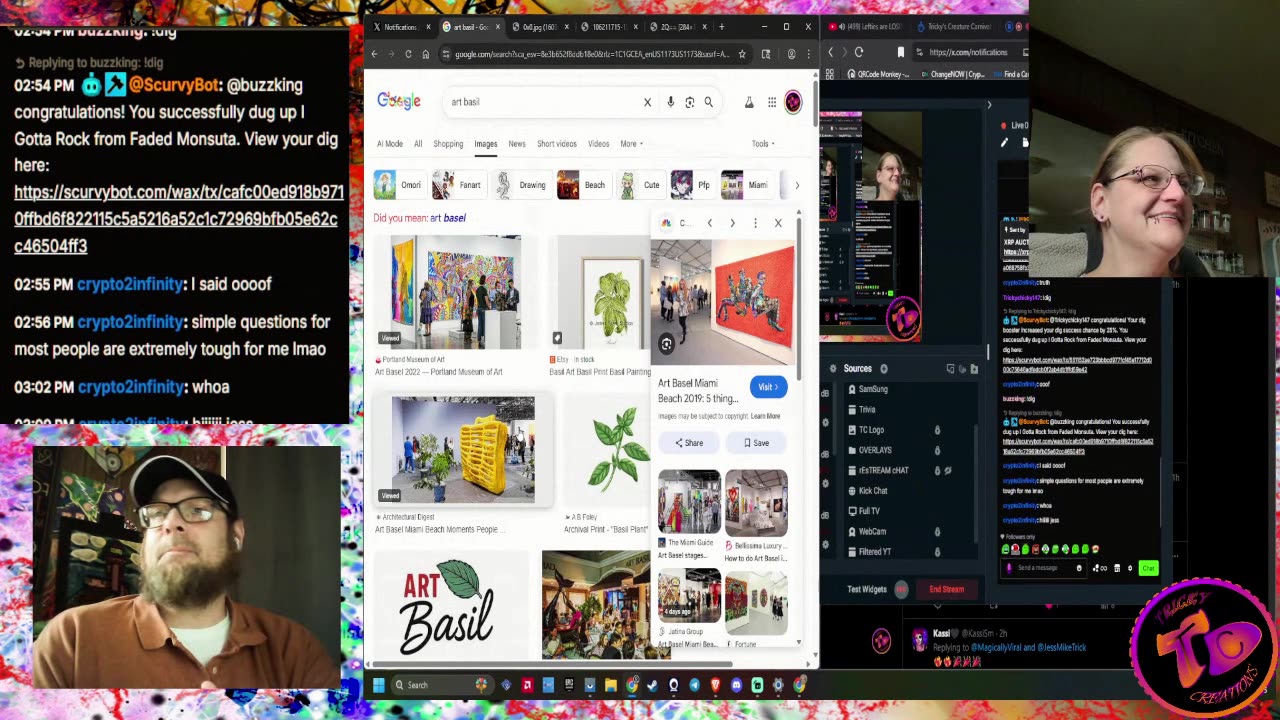Select the Shopping search tab
The height and width of the screenshot is (720, 1280).
pyautogui.click(x=448, y=144)
